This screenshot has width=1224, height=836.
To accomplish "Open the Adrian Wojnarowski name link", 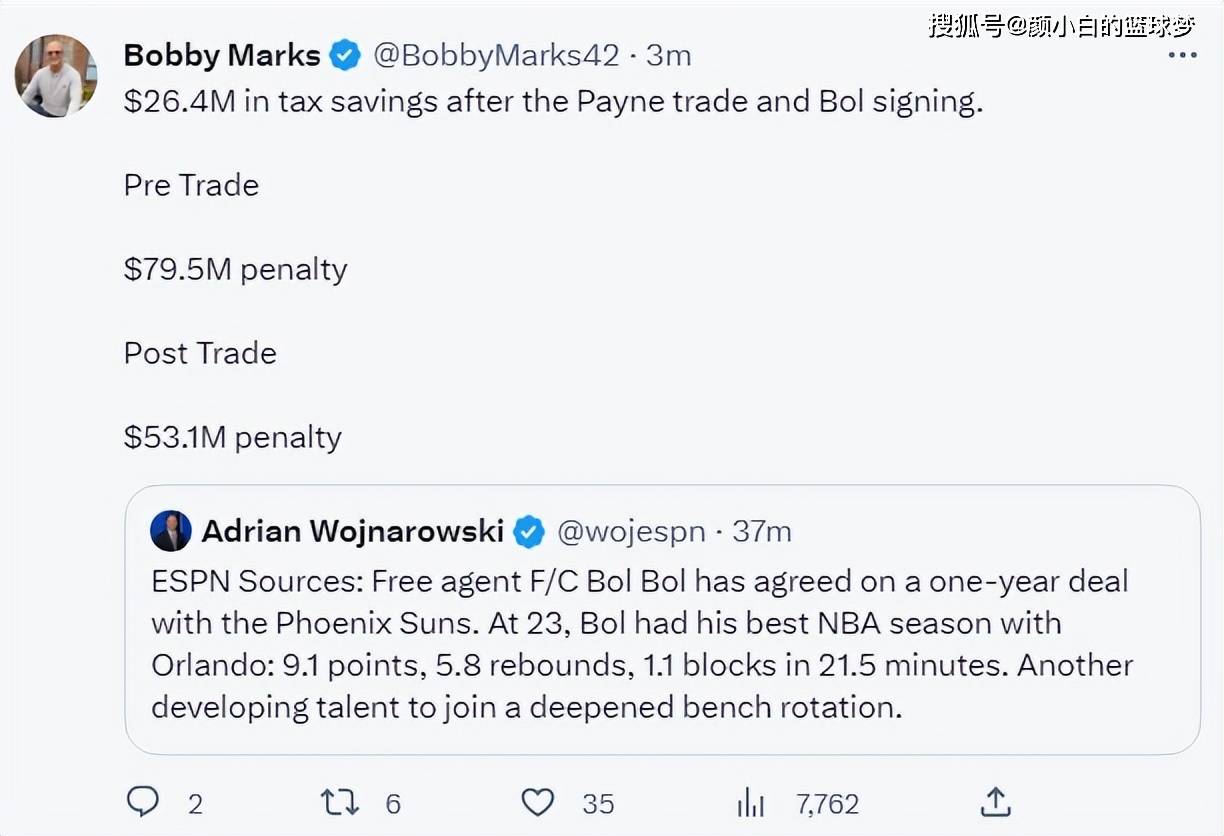I will pyautogui.click(x=353, y=531).
